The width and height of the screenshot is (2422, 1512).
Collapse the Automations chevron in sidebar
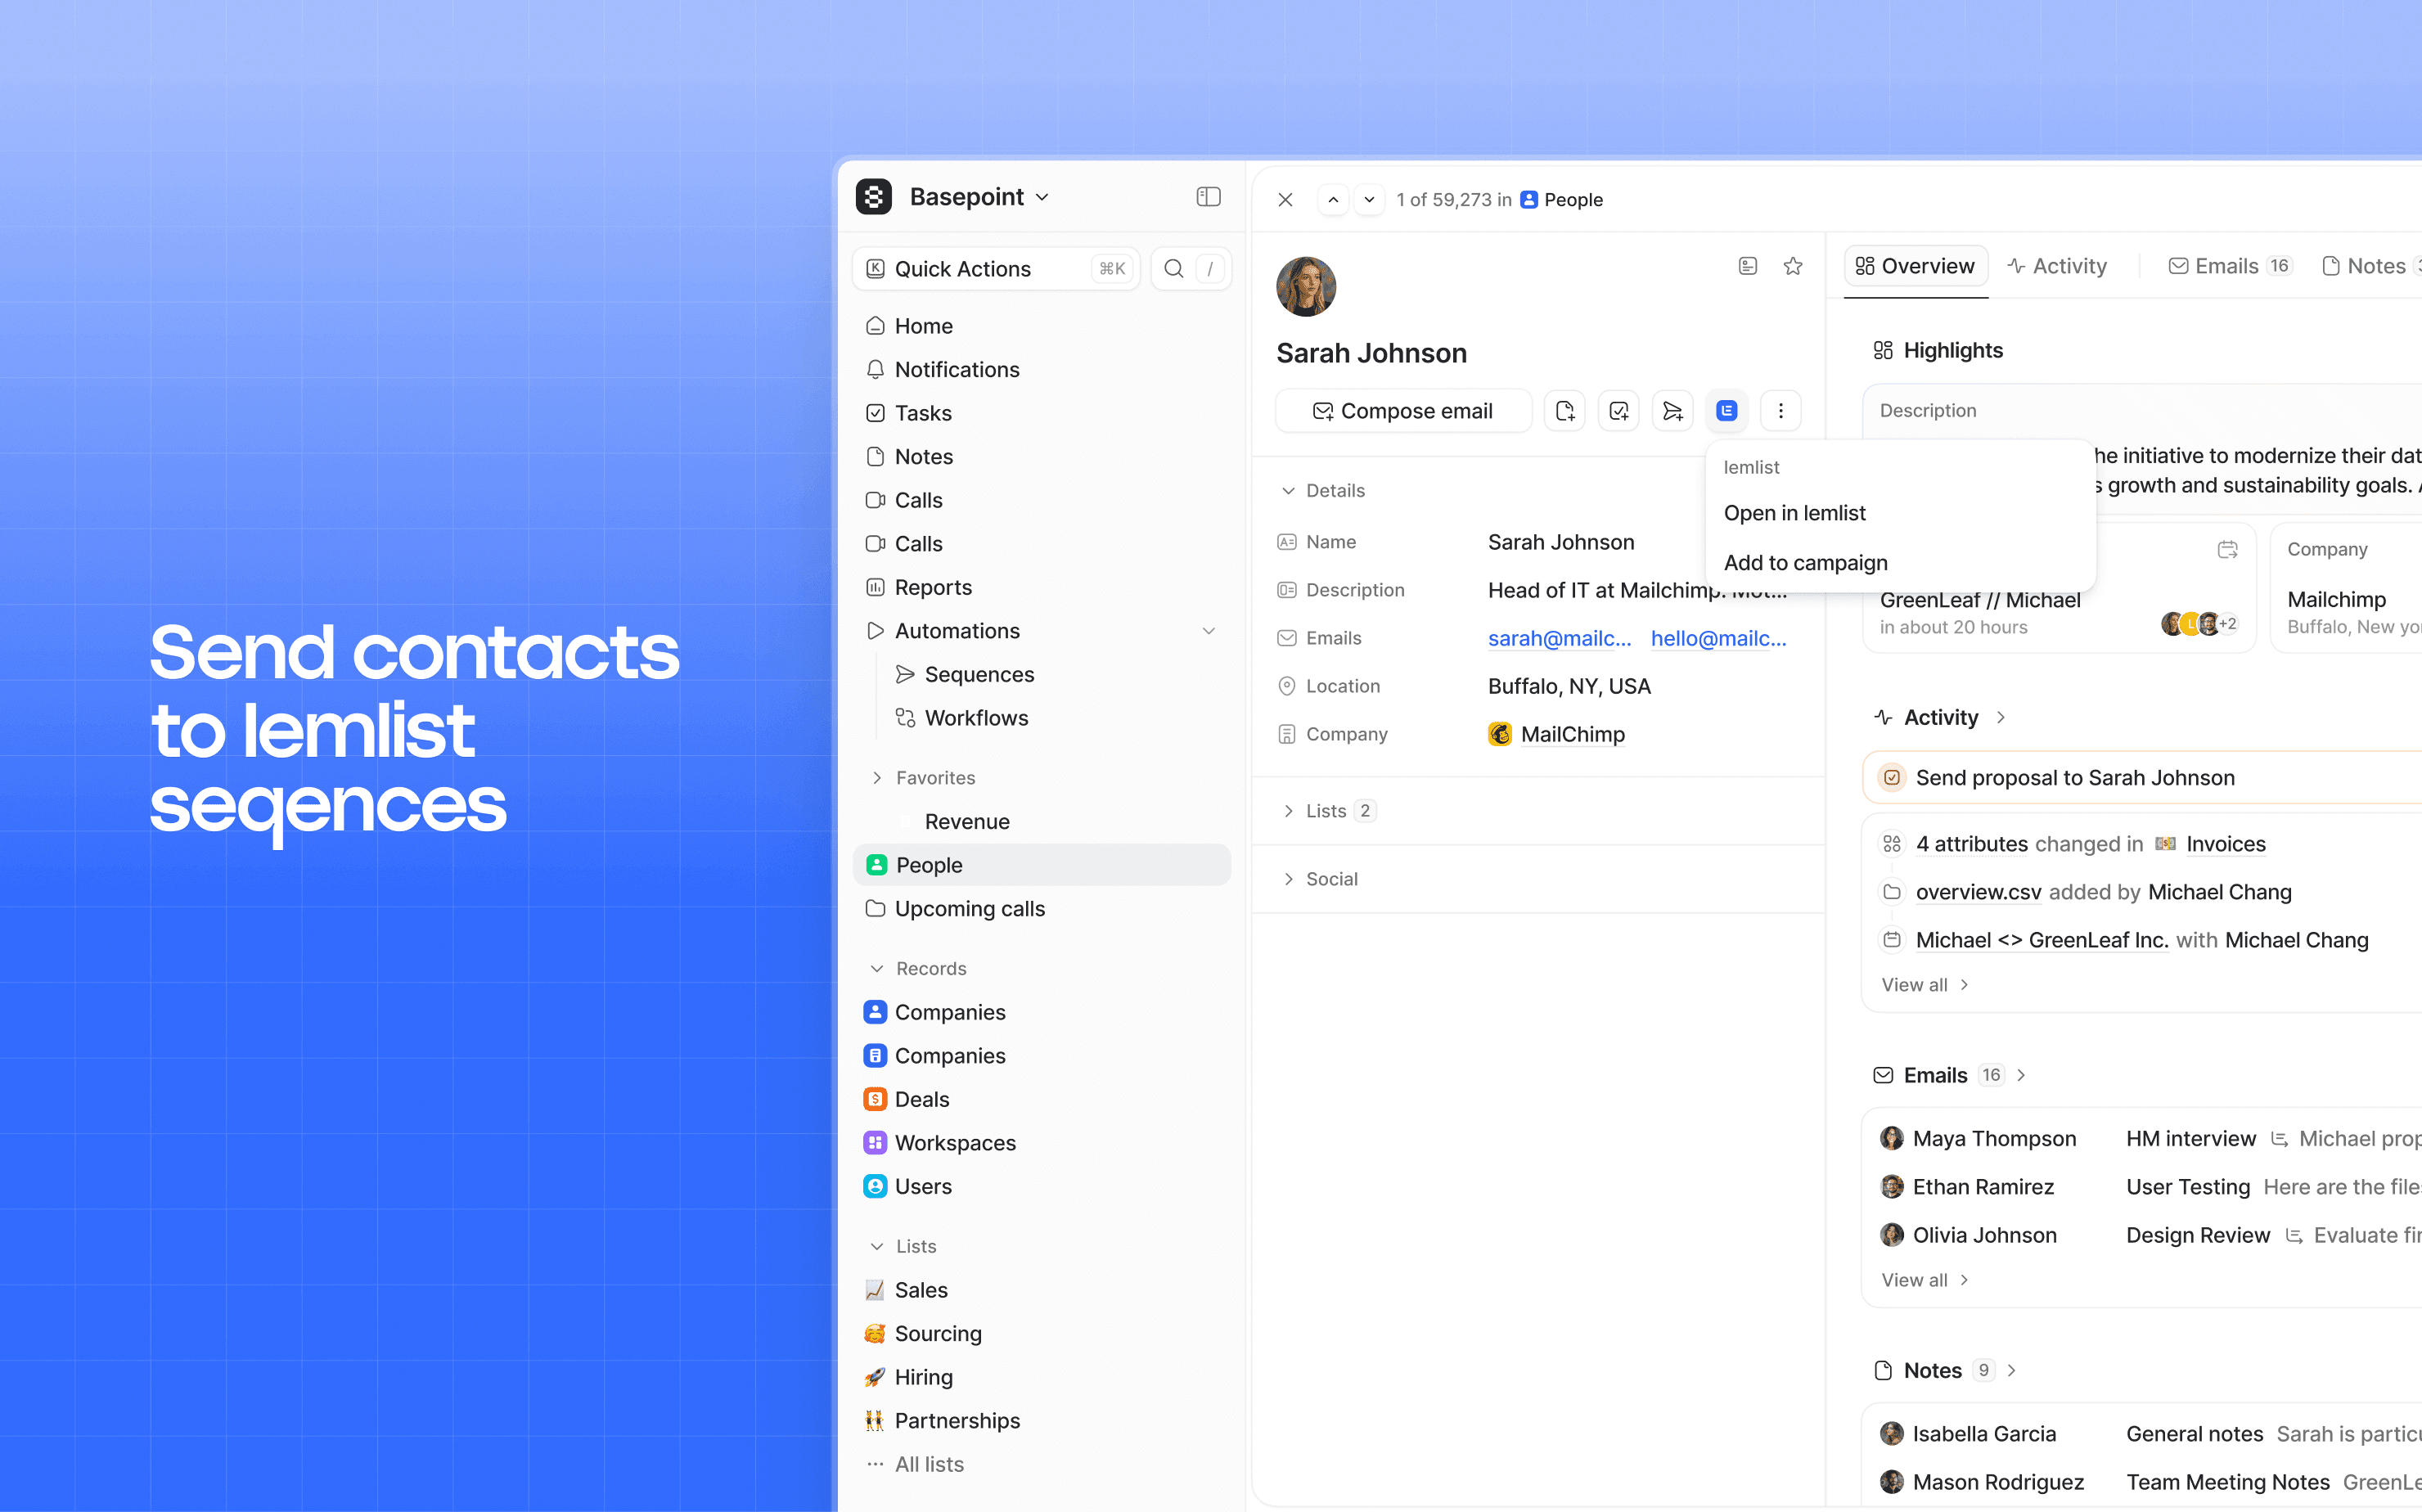click(1208, 631)
